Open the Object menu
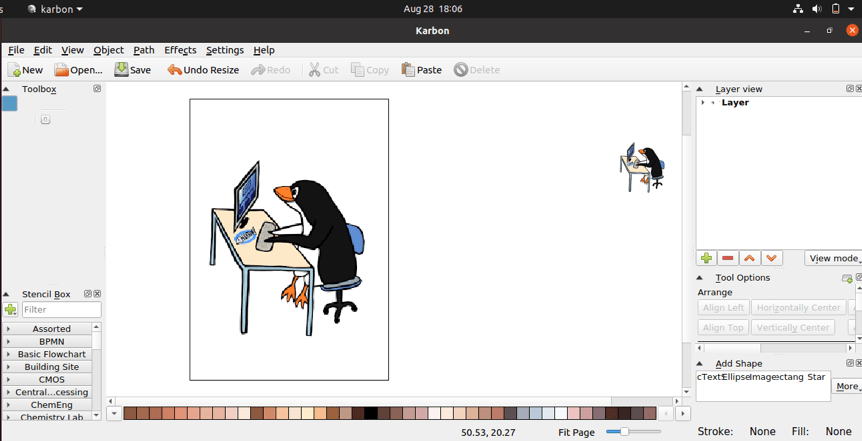Viewport: 862px width, 441px height. tap(109, 50)
